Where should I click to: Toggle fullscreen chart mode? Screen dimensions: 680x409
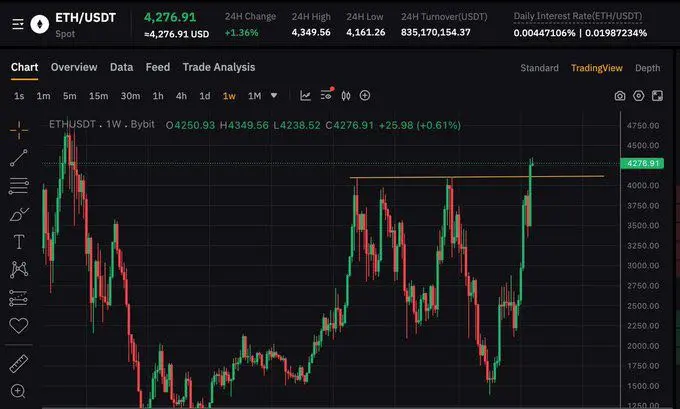click(x=657, y=95)
